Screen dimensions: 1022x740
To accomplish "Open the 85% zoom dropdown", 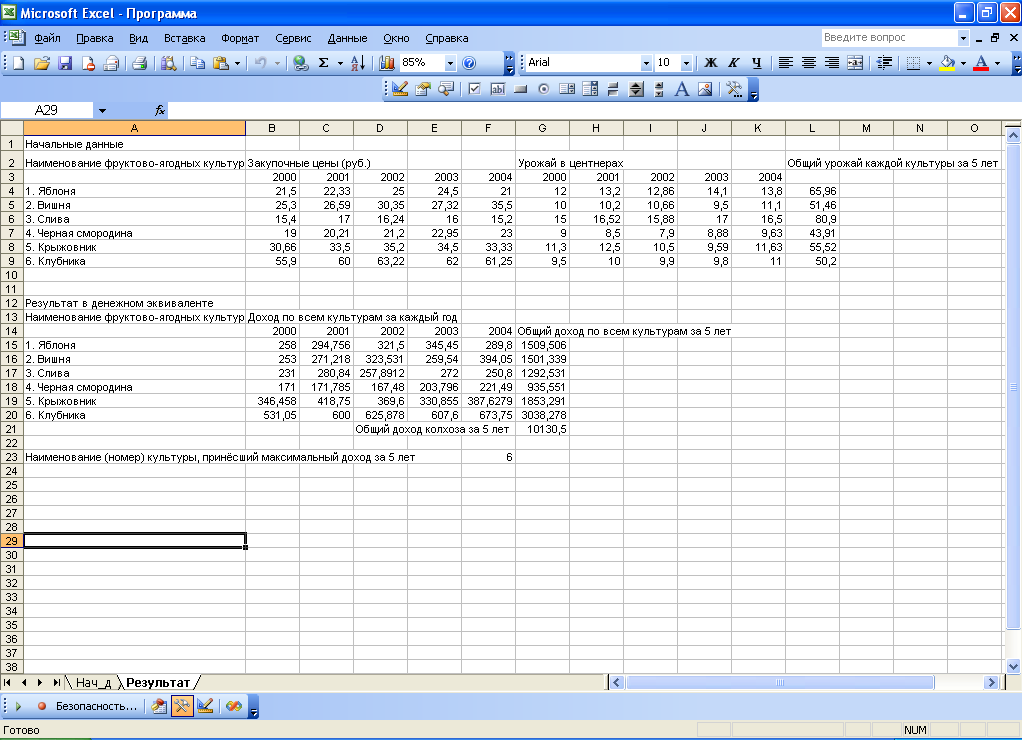I will tap(450, 63).
